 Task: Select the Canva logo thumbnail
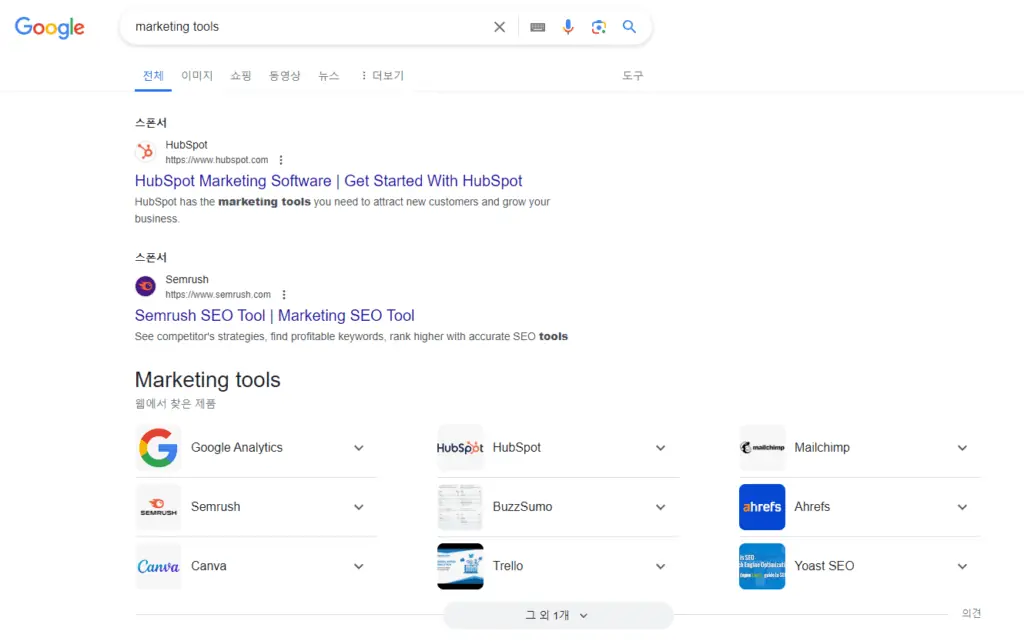(x=159, y=567)
